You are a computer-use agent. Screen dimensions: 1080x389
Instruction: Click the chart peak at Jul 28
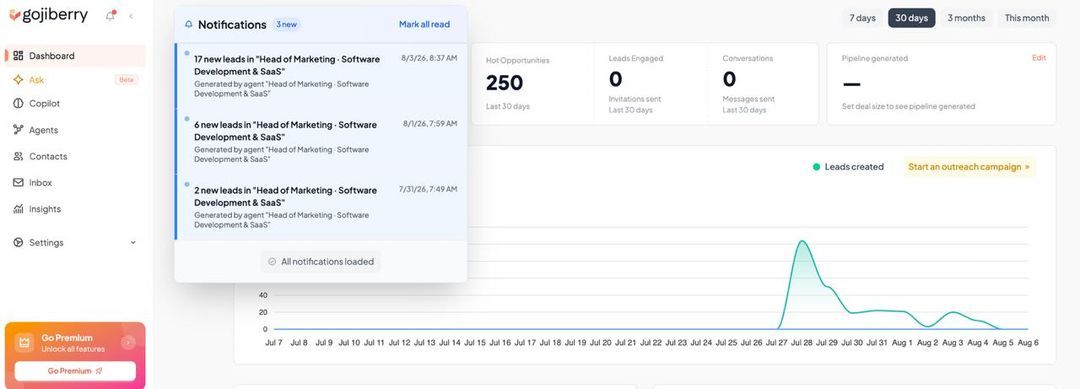tap(802, 241)
